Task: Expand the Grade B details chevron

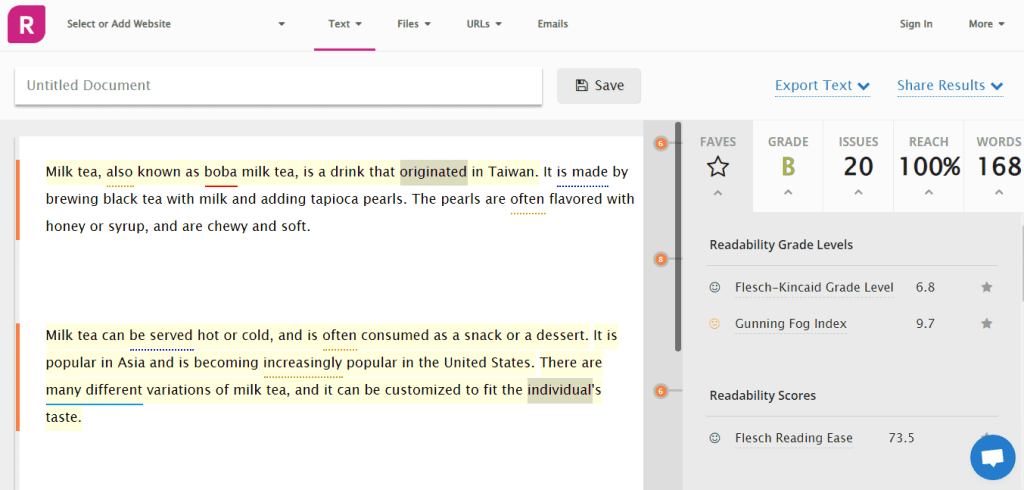Action: [788, 192]
